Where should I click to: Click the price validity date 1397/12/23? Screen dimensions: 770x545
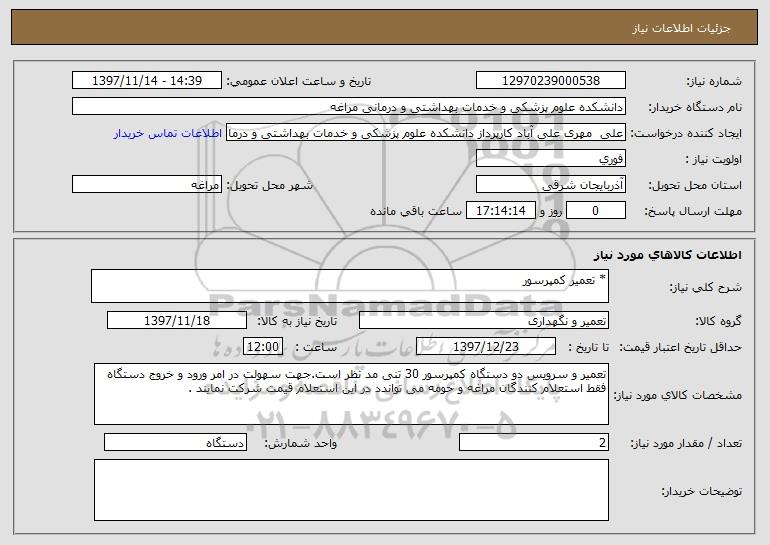pos(486,347)
